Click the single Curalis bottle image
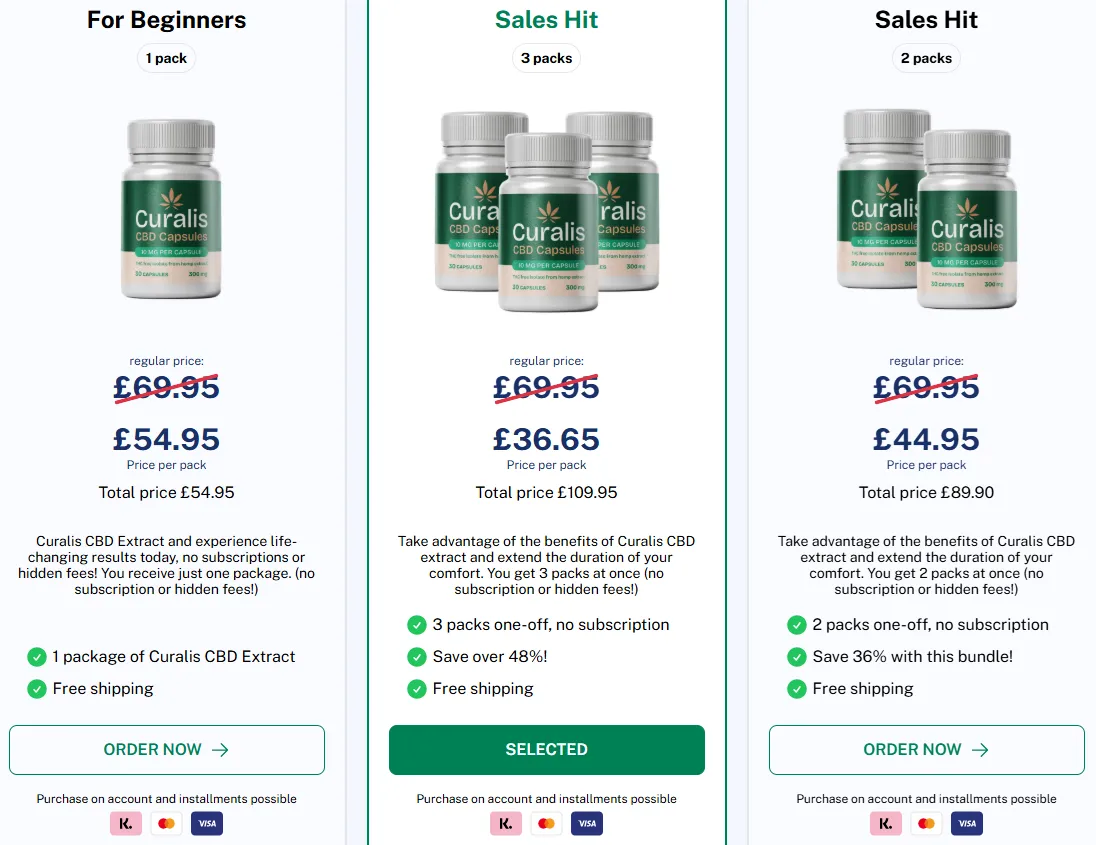1096x845 pixels. pyautogui.click(x=171, y=208)
